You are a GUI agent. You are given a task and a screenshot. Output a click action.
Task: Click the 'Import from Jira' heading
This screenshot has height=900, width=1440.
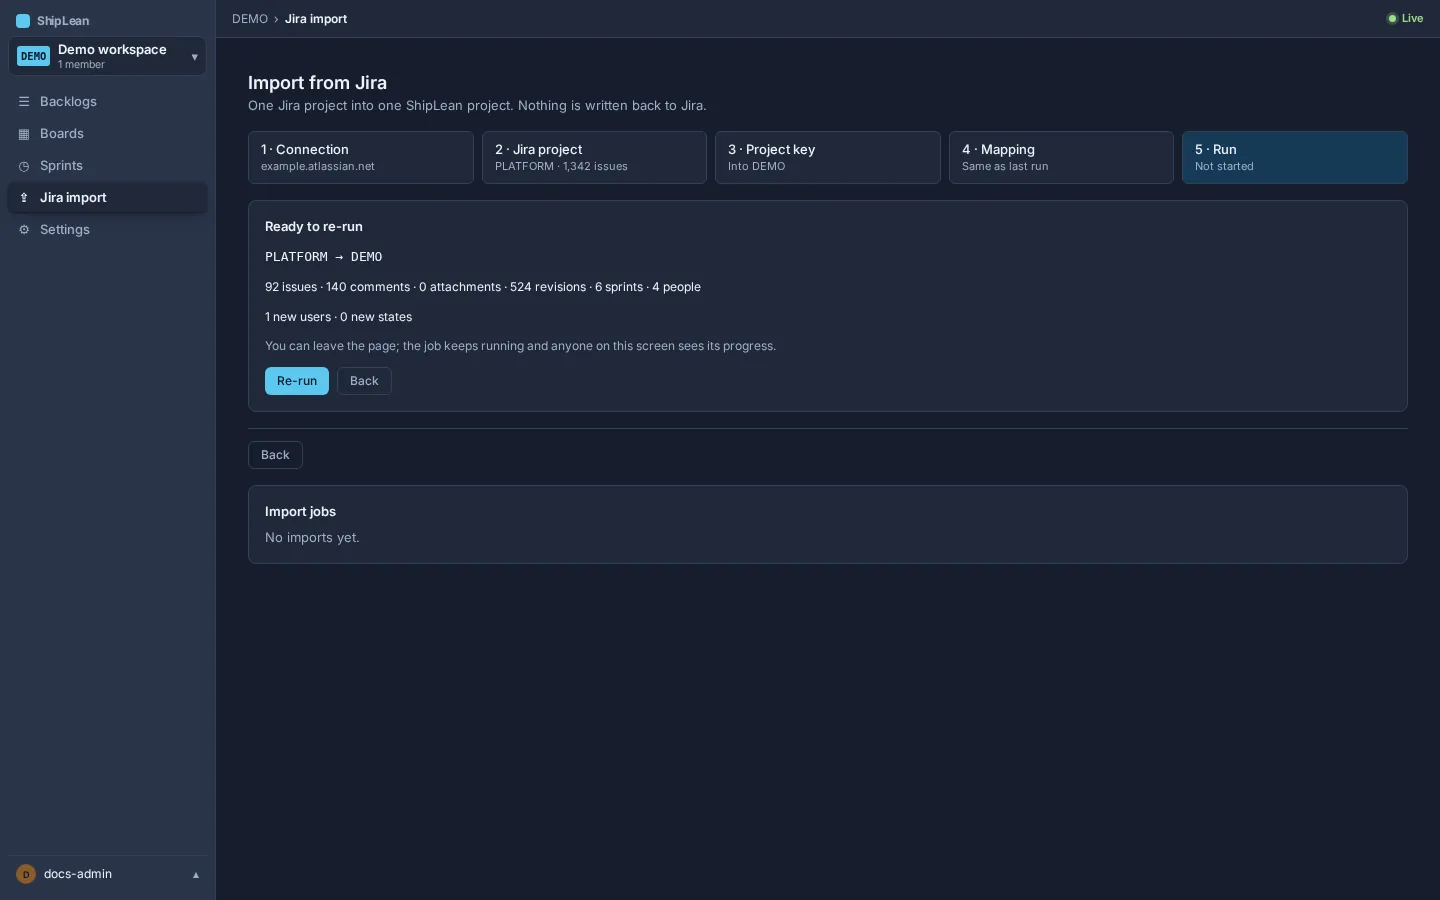(x=317, y=83)
